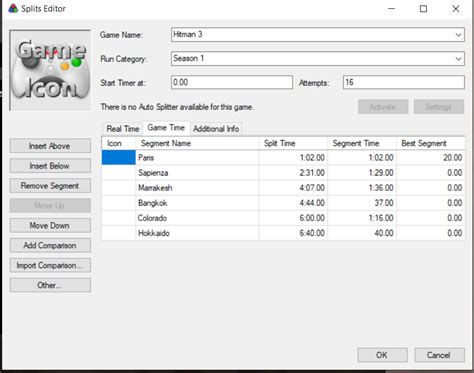Click Colorado split time 6:00.00
474x373 pixels.
tap(293, 218)
